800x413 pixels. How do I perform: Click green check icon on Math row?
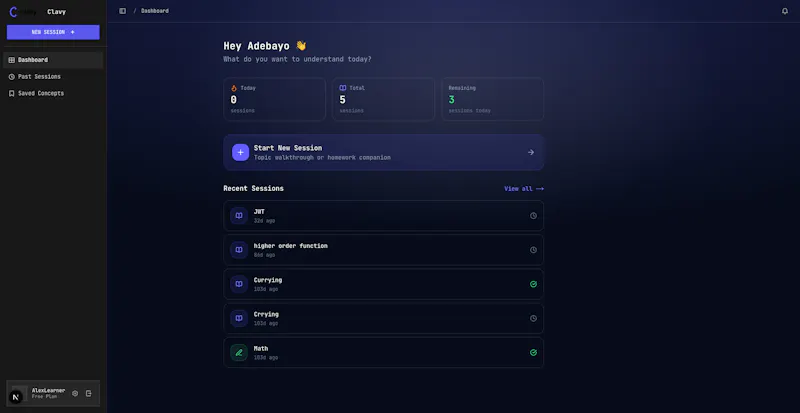click(533, 352)
